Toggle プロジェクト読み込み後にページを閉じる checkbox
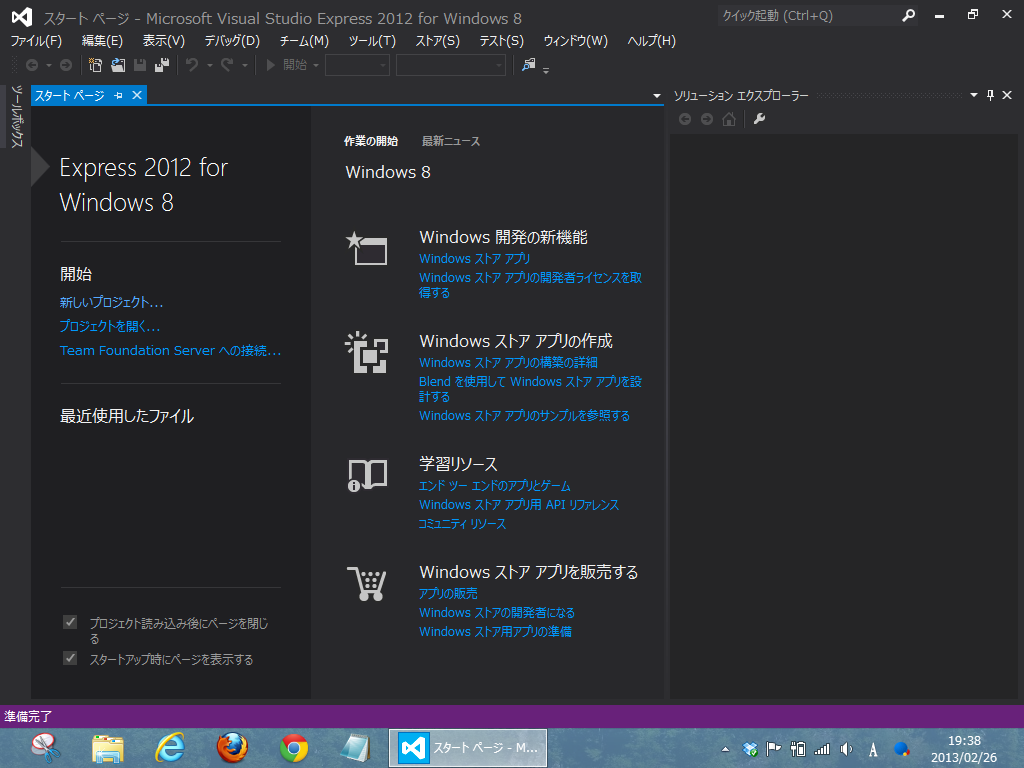The height and width of the screenshot is (768, 1024). [x=70, y=622]
